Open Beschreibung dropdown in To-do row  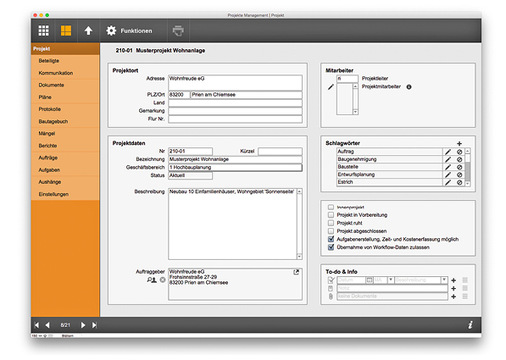coord(444,280)
